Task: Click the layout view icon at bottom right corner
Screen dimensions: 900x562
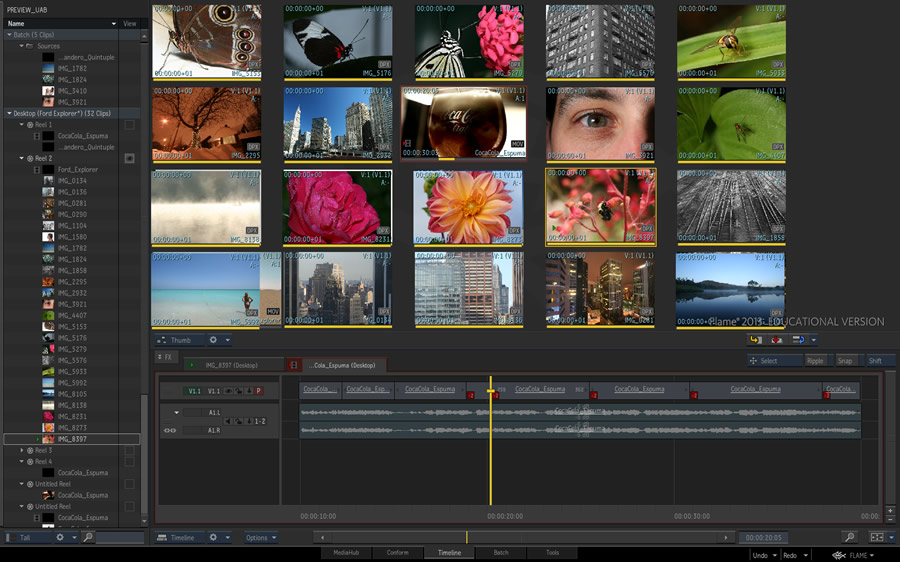Action: click(876, 538)
